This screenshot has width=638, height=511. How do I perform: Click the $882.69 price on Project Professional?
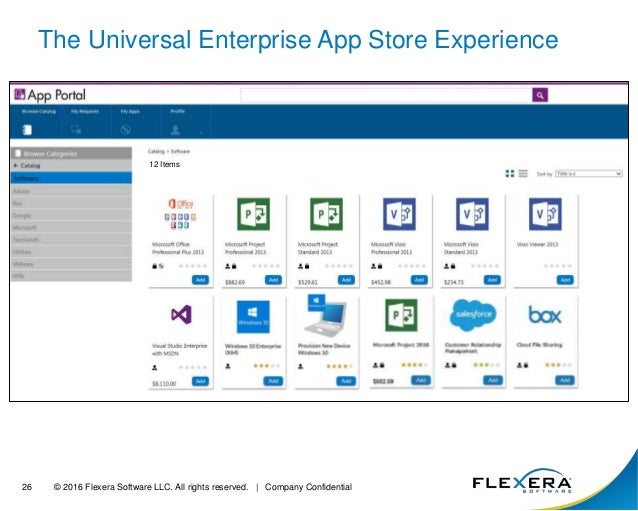(x=235, y=282)
